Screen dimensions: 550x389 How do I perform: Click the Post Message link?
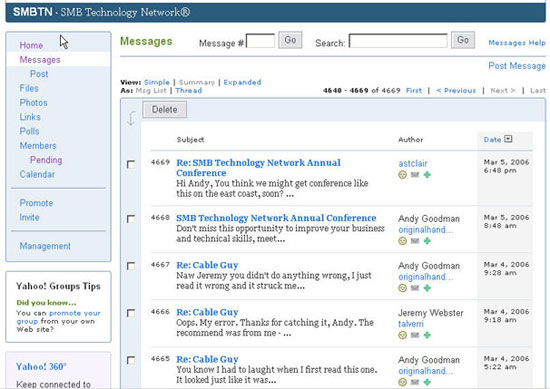coord(517,66)
